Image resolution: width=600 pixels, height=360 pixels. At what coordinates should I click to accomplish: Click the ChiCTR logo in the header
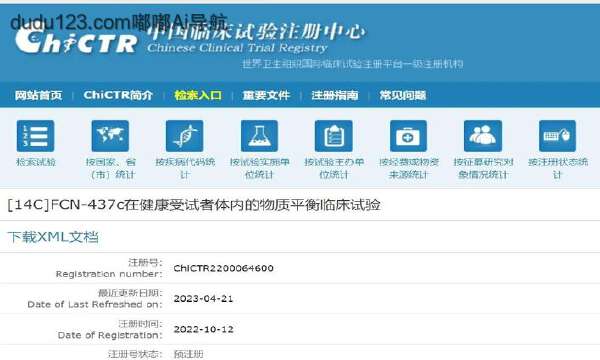point(76,42)
